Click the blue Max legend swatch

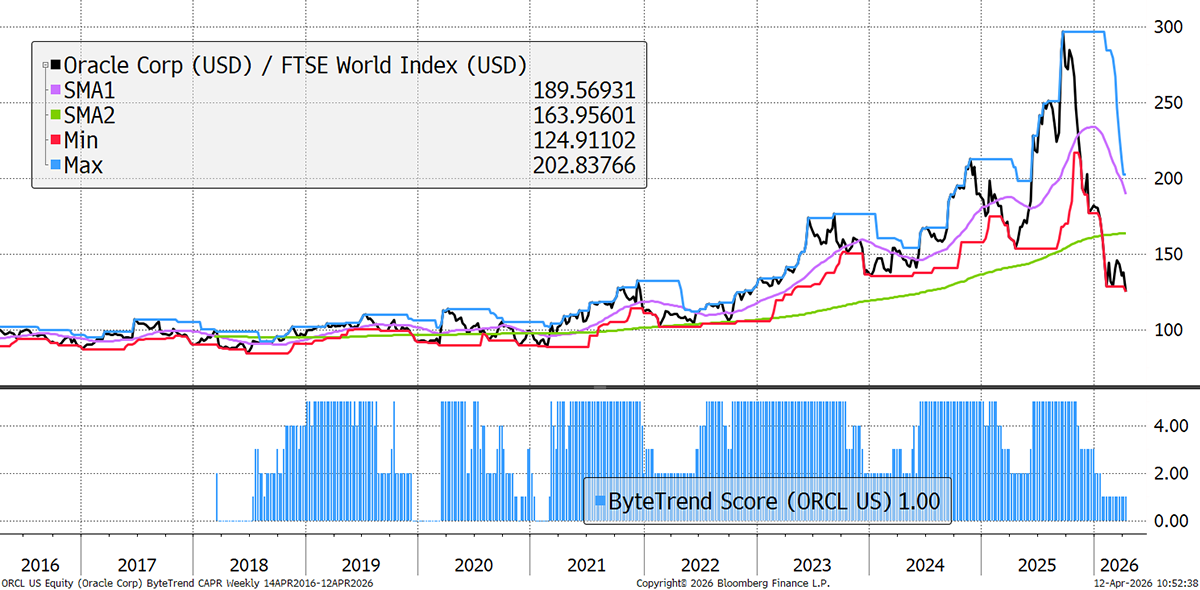56,164
